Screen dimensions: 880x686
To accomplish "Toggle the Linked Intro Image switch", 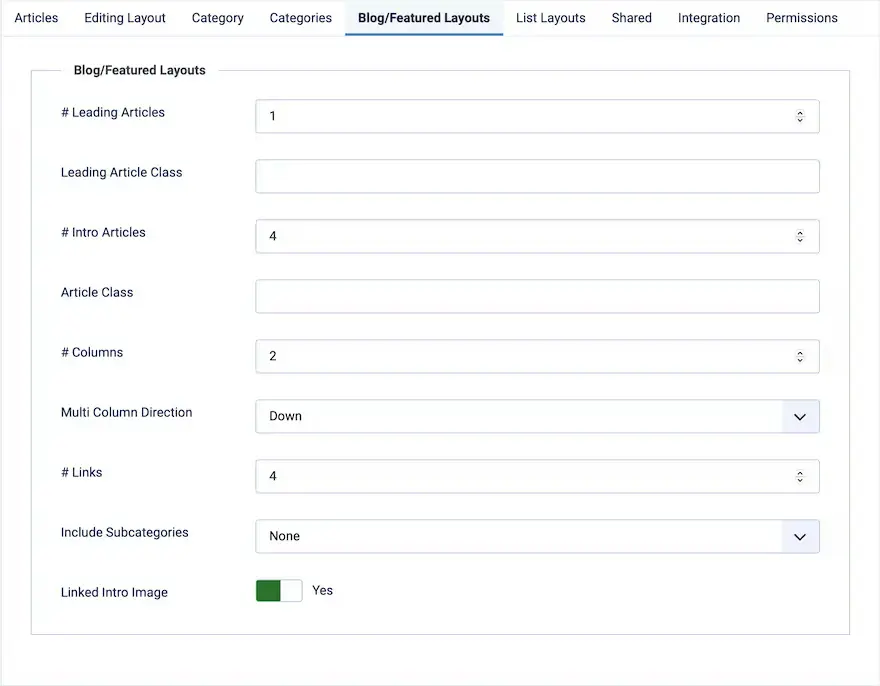I will [279, 591].
